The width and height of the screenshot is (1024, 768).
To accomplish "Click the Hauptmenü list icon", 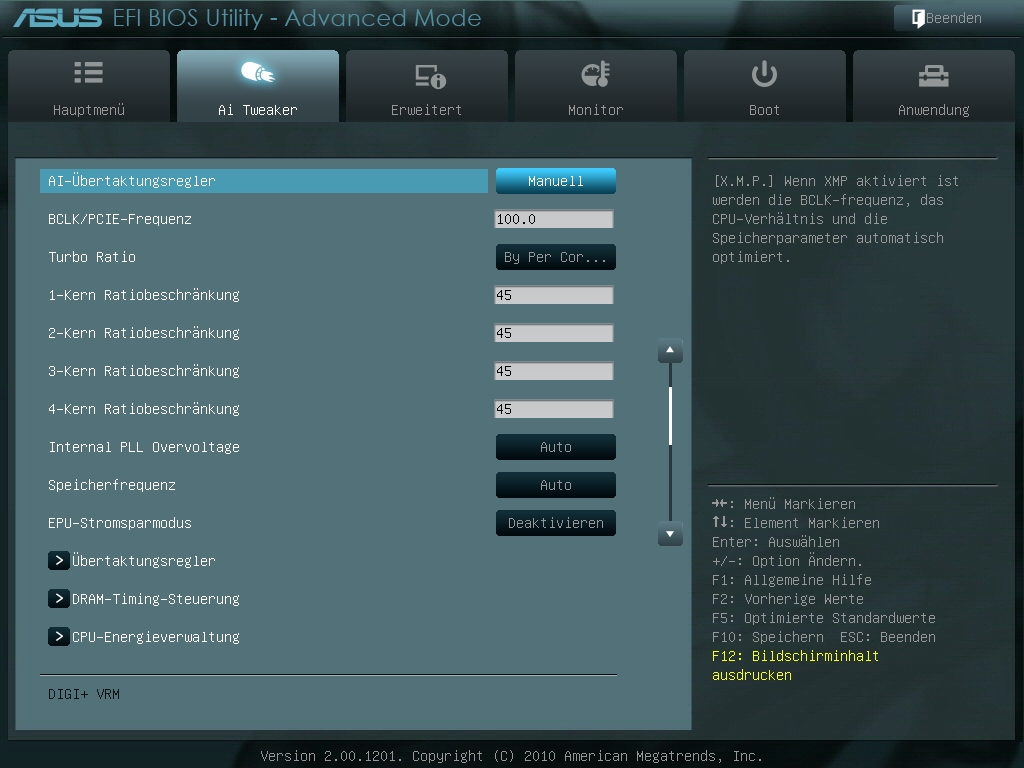I will tap(88, 72).
